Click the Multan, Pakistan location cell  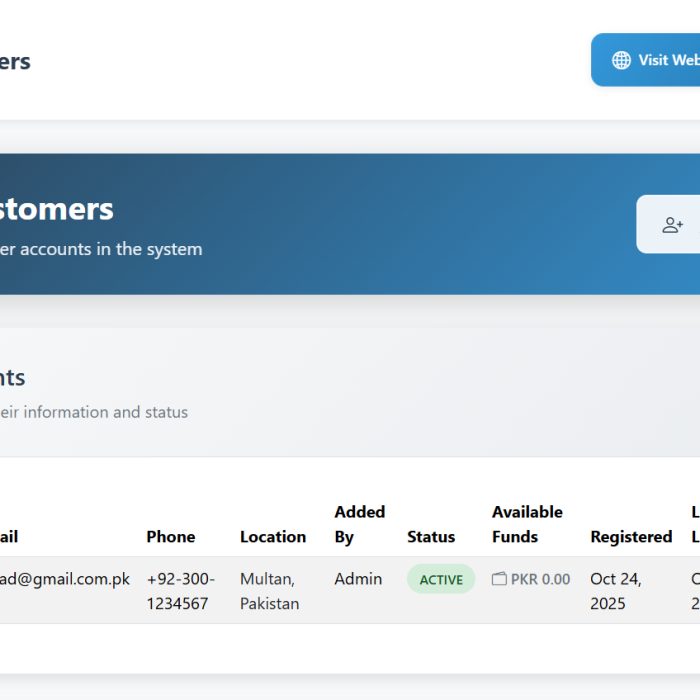(269, 591)
